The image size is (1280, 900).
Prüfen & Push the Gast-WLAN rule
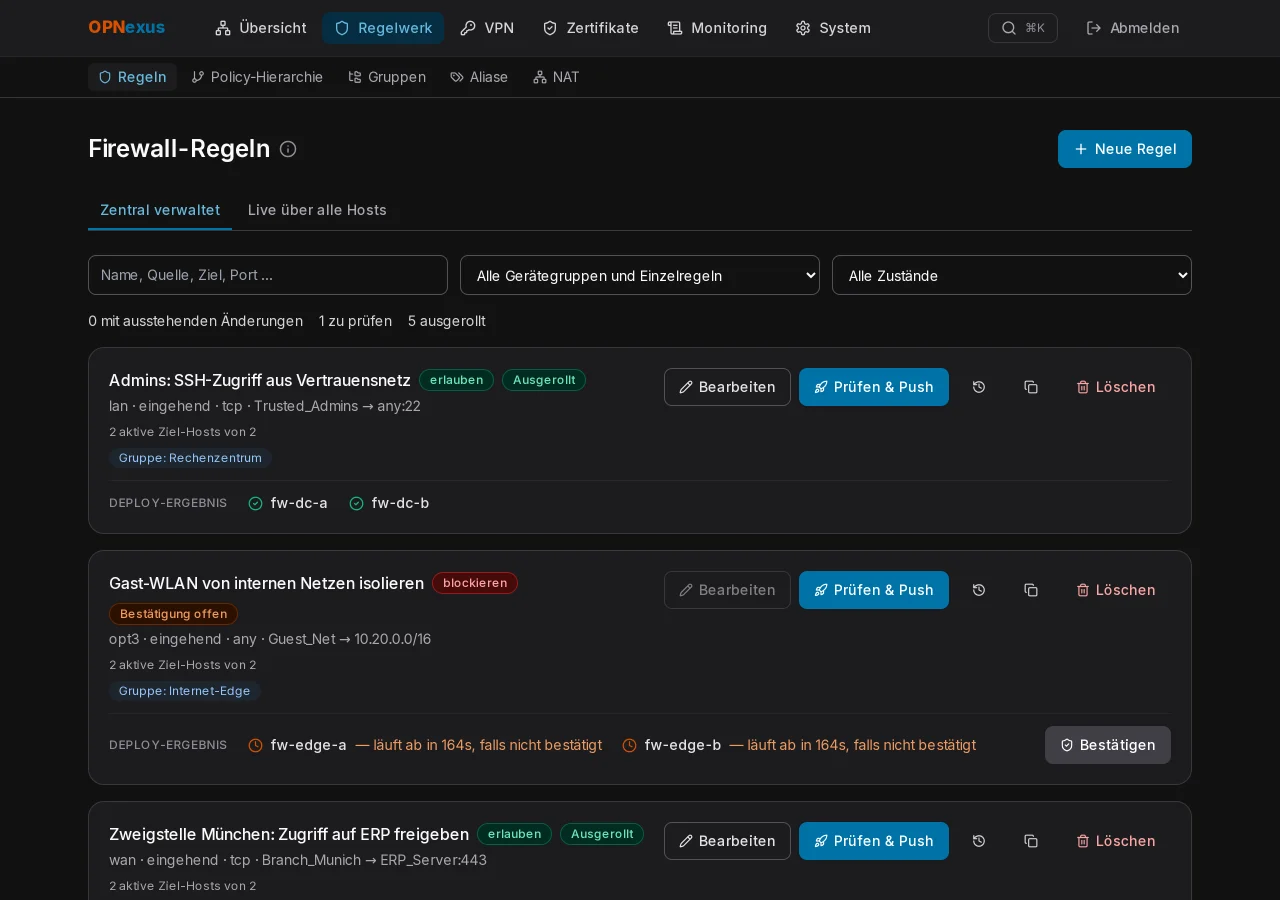pyautogui.click(x=874, y=590)
